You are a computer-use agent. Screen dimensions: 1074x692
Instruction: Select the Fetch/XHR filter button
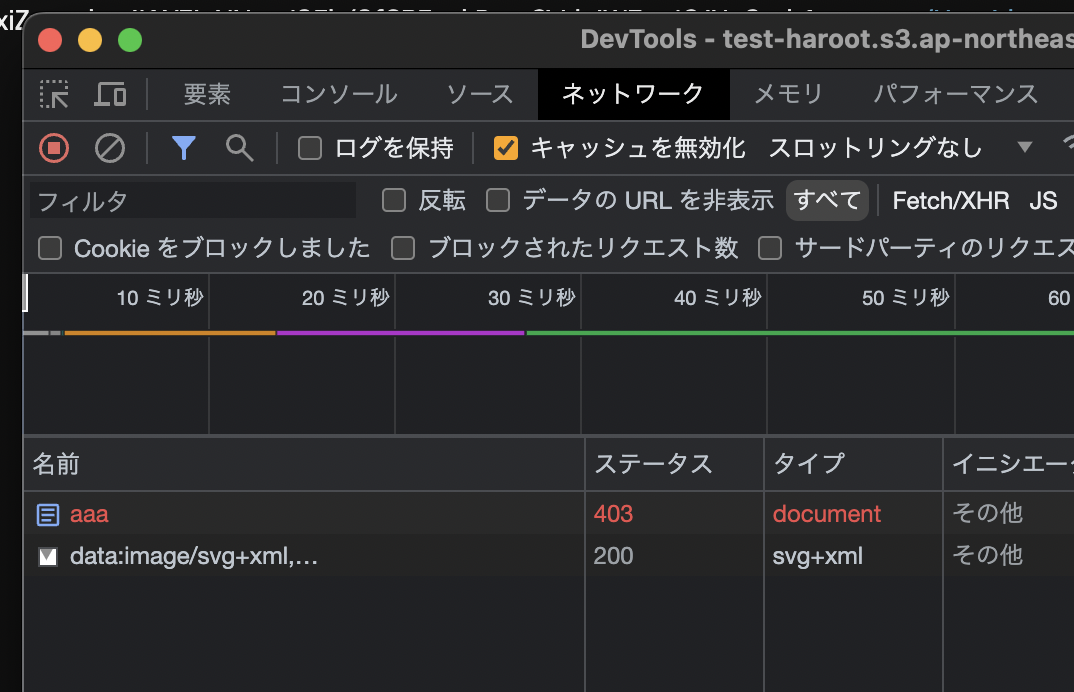950,201
